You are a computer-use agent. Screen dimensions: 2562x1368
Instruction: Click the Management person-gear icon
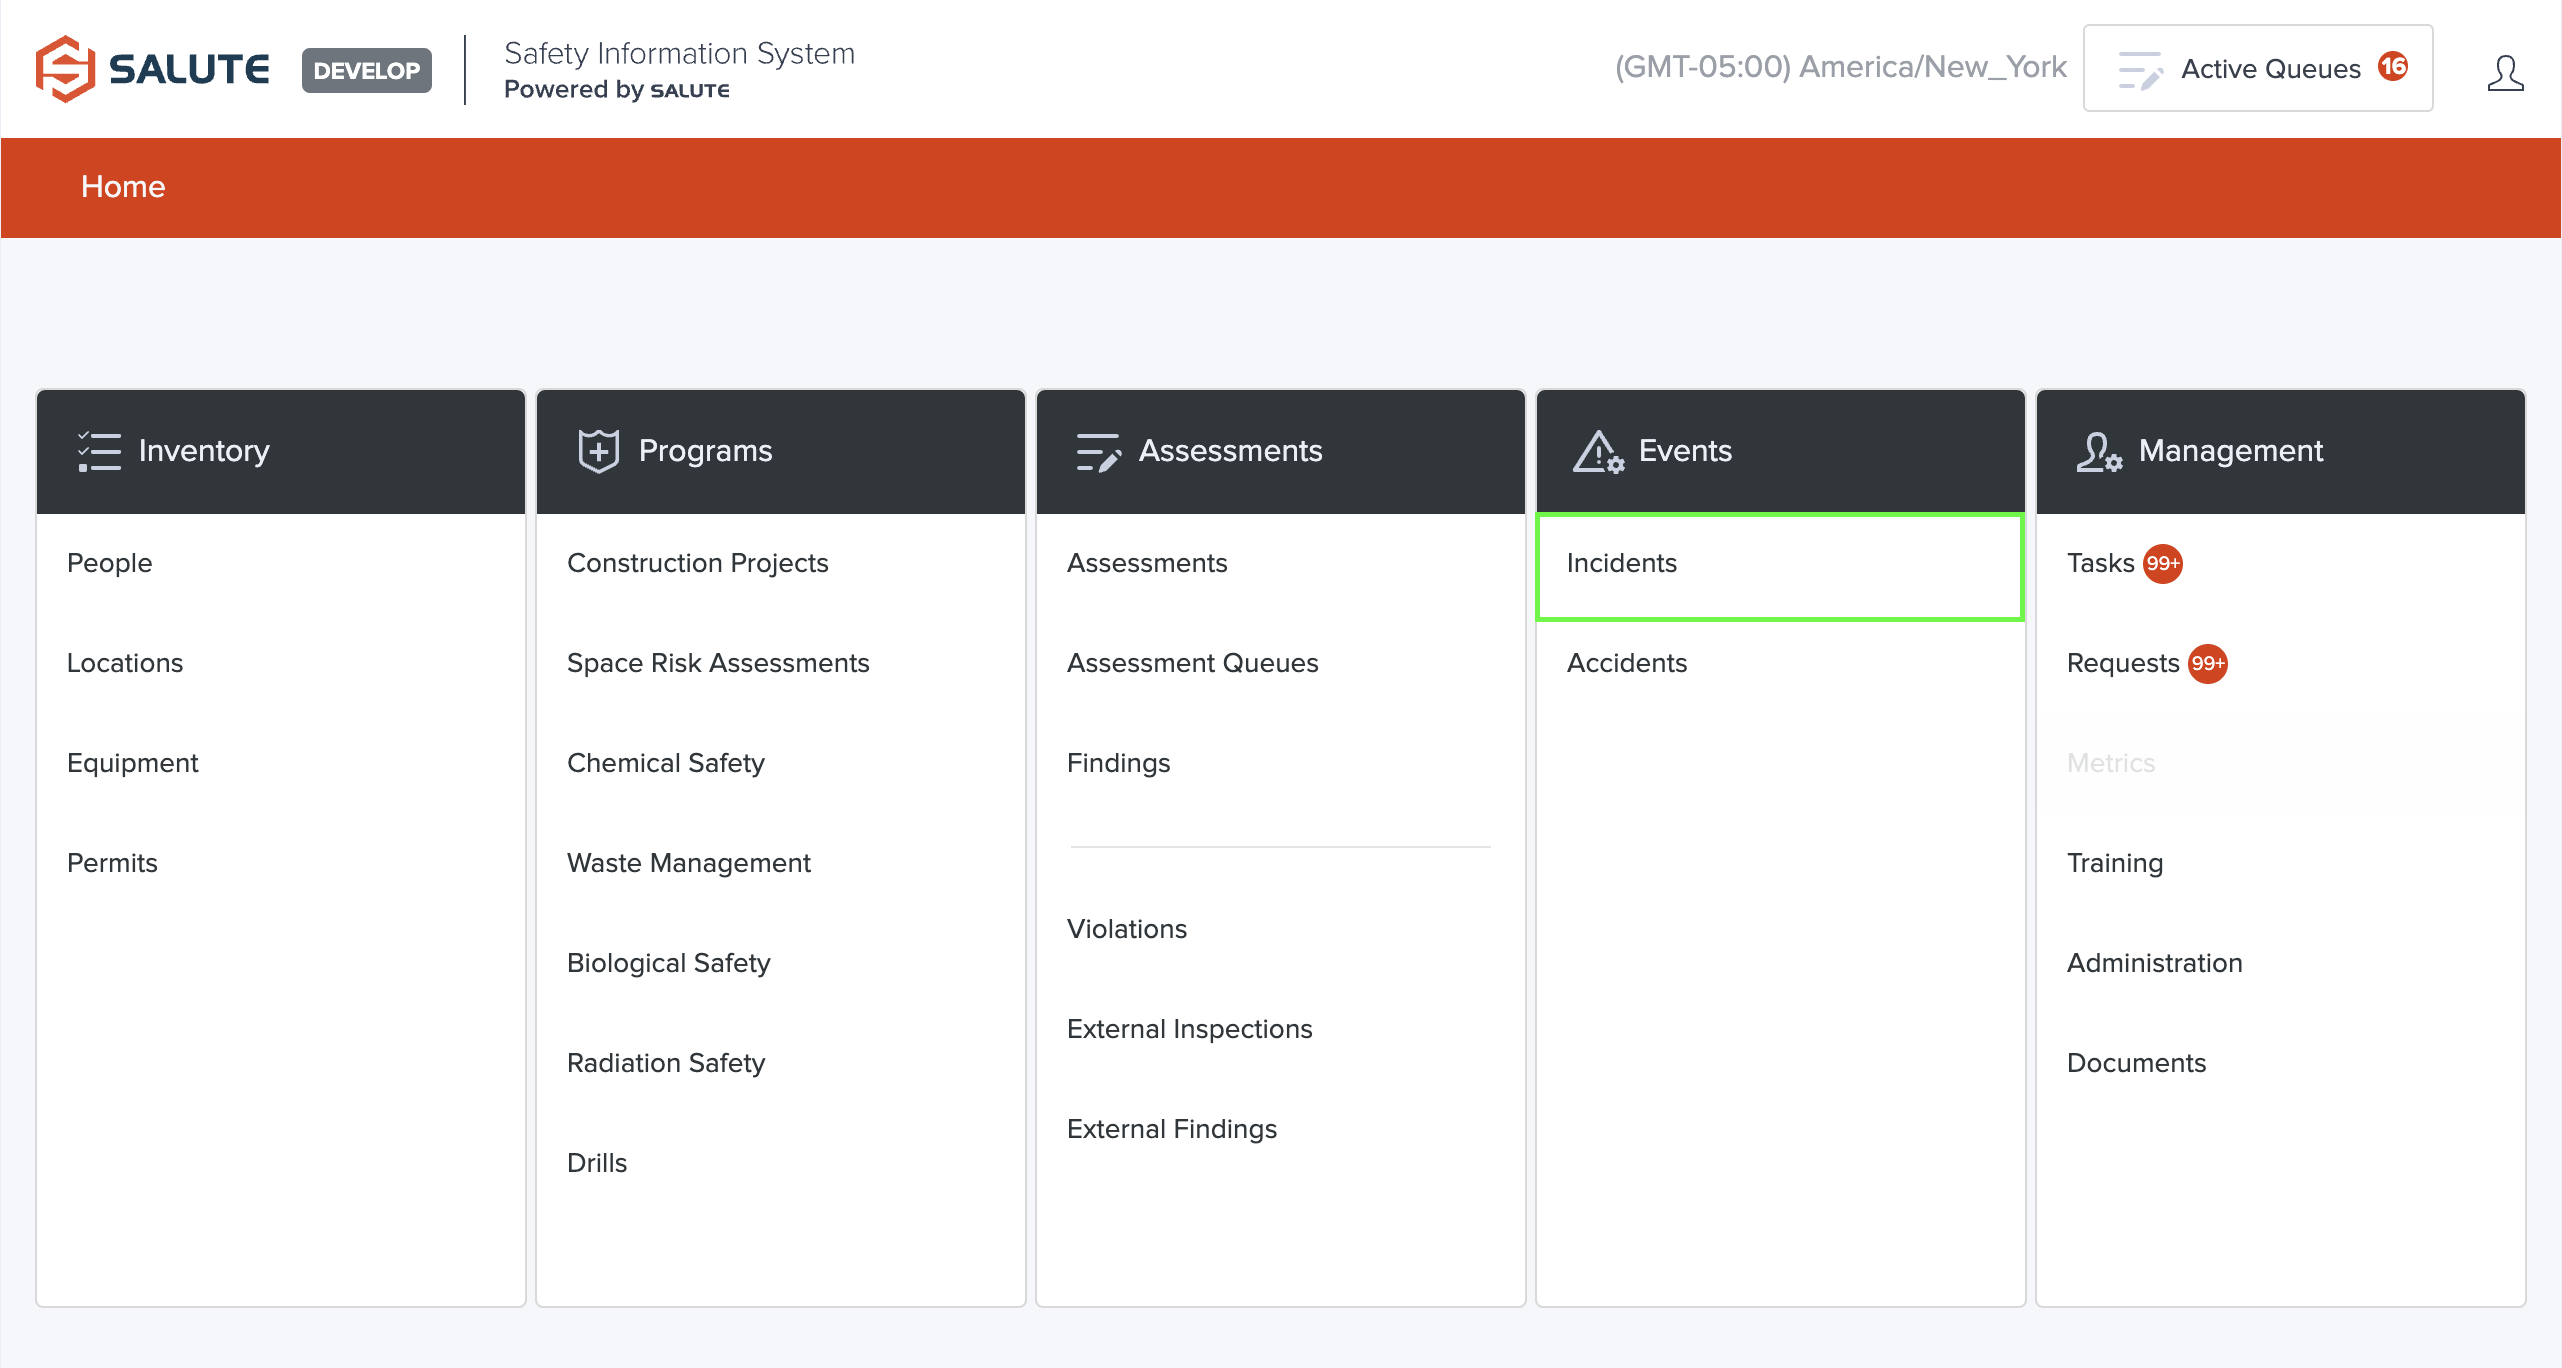point(2098,452)
